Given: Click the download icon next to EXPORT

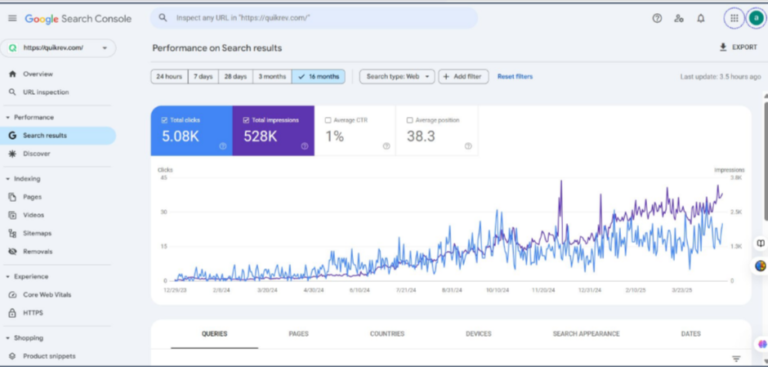Looking at the screenshot, I should [723, 48].
